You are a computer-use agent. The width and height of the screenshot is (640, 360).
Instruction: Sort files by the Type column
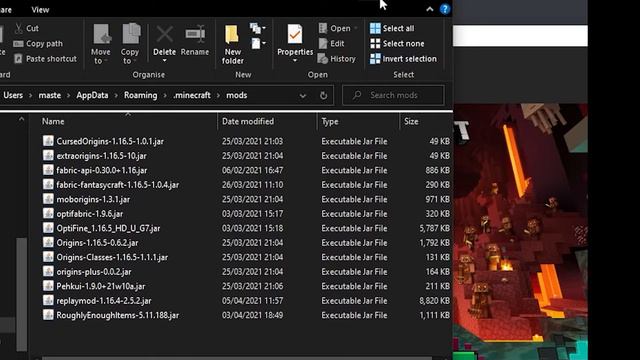click(x=330, y=121)
